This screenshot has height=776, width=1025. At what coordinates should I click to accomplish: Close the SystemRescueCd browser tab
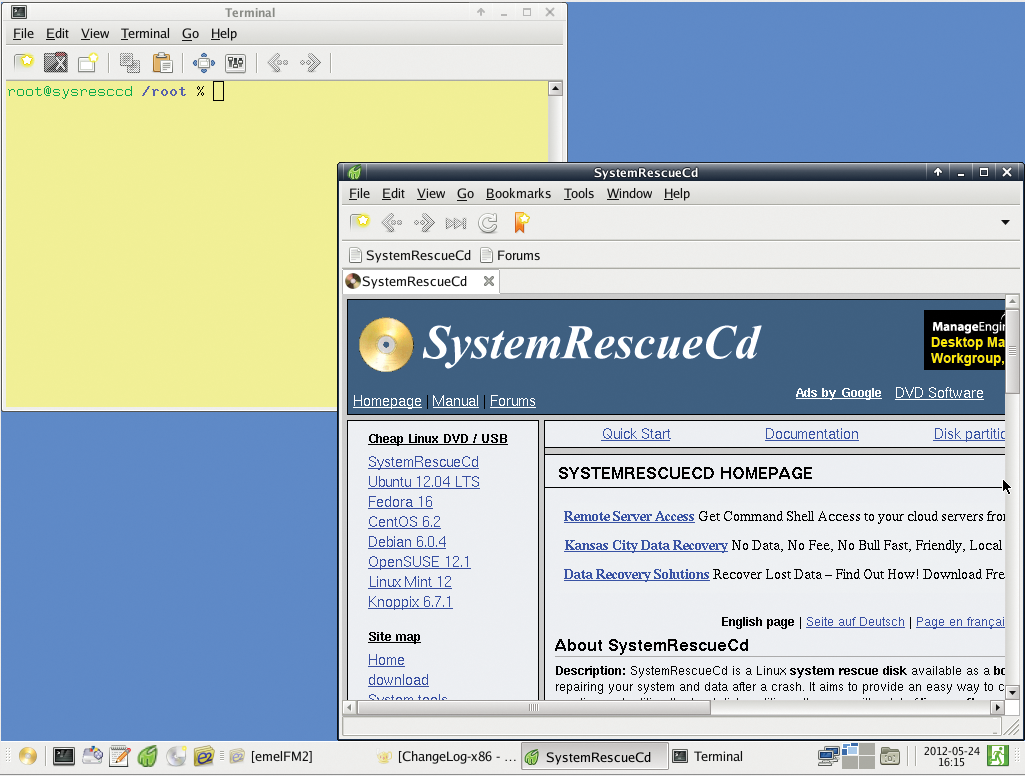[x=489, y=281]
